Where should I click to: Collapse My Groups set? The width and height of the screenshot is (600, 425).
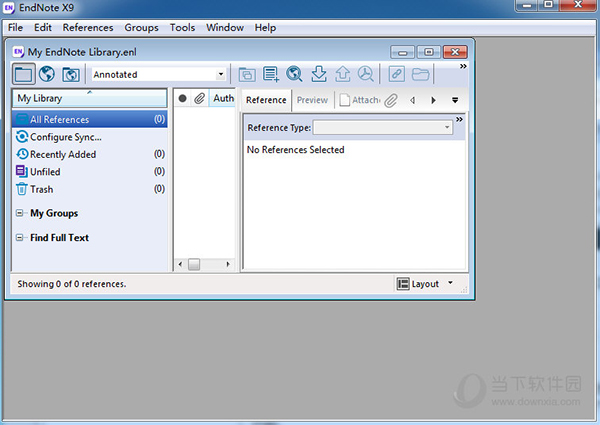pos(20,213)
